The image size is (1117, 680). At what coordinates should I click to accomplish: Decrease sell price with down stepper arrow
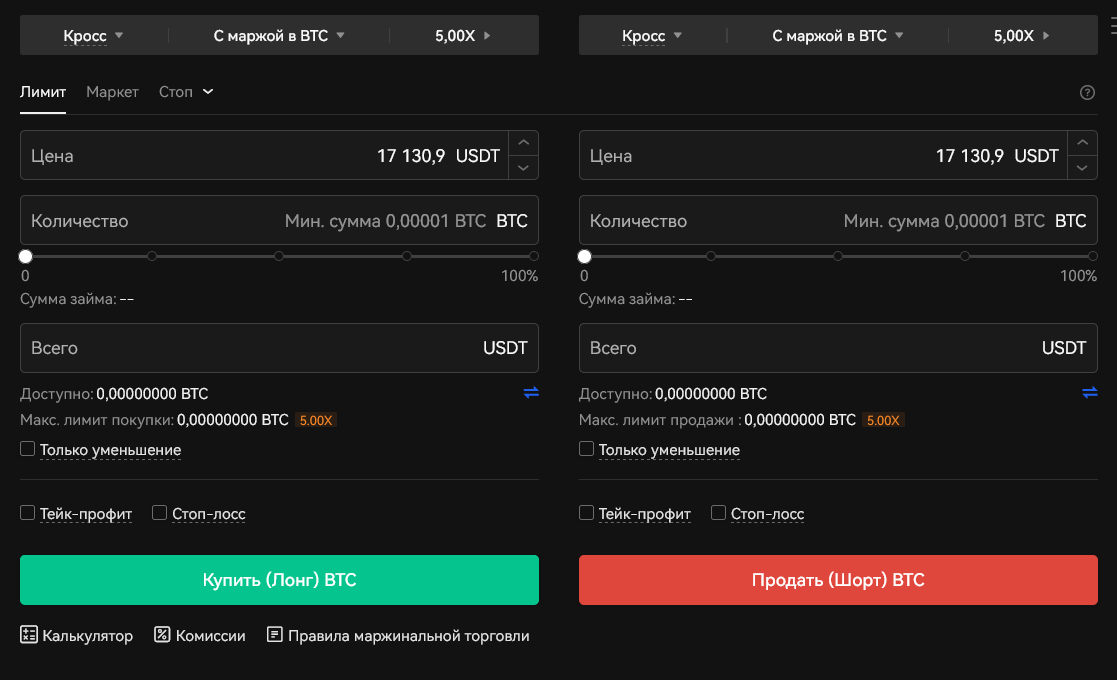click(x=1082, y=167)
